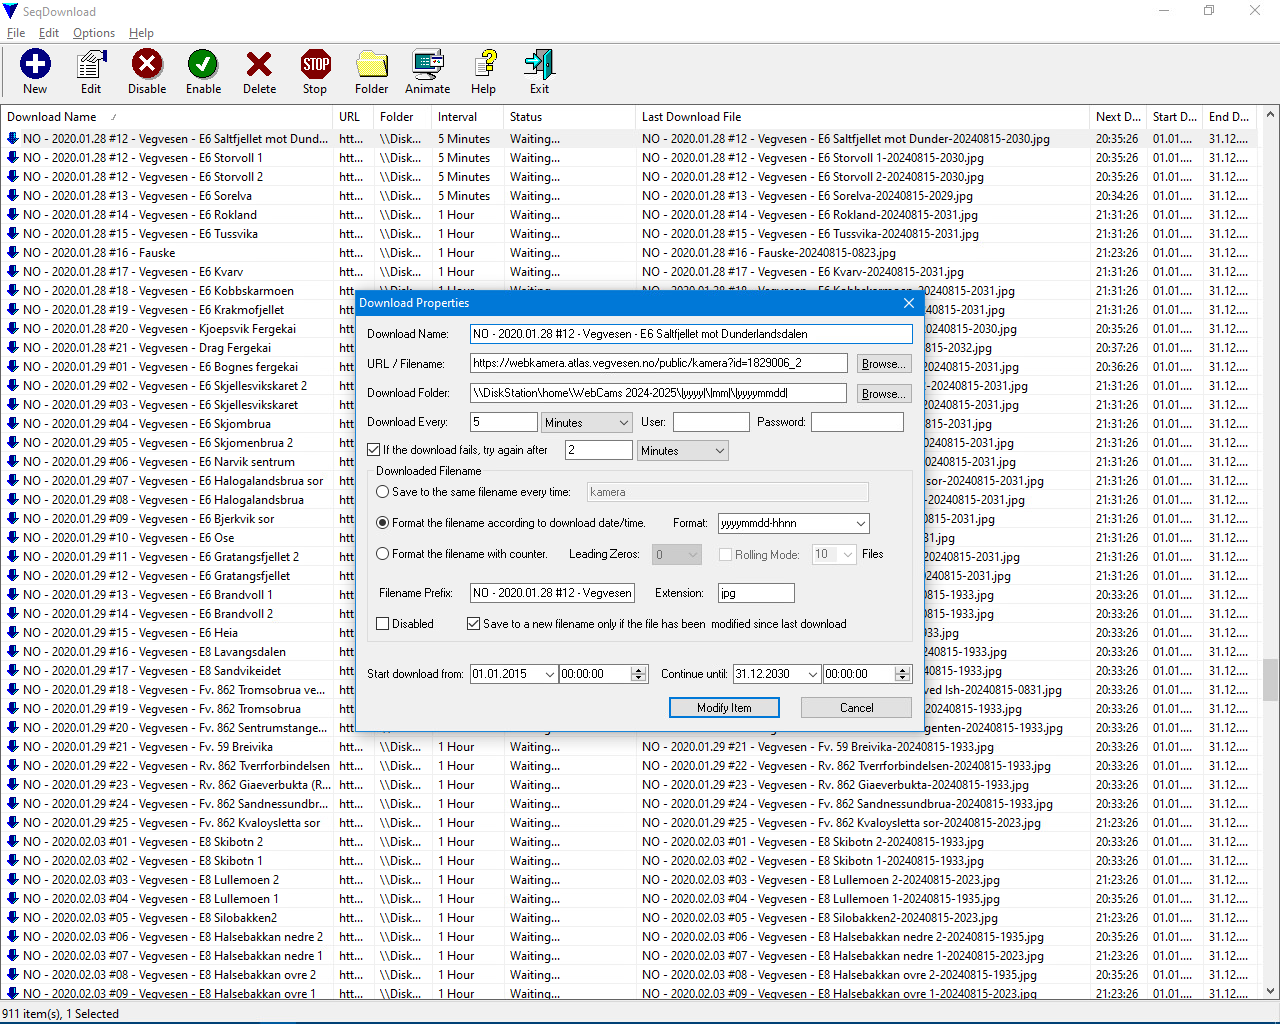The image size is (1280, 1024).
Task: Click the Animate toolbar icon
Action: coord(427,66)
